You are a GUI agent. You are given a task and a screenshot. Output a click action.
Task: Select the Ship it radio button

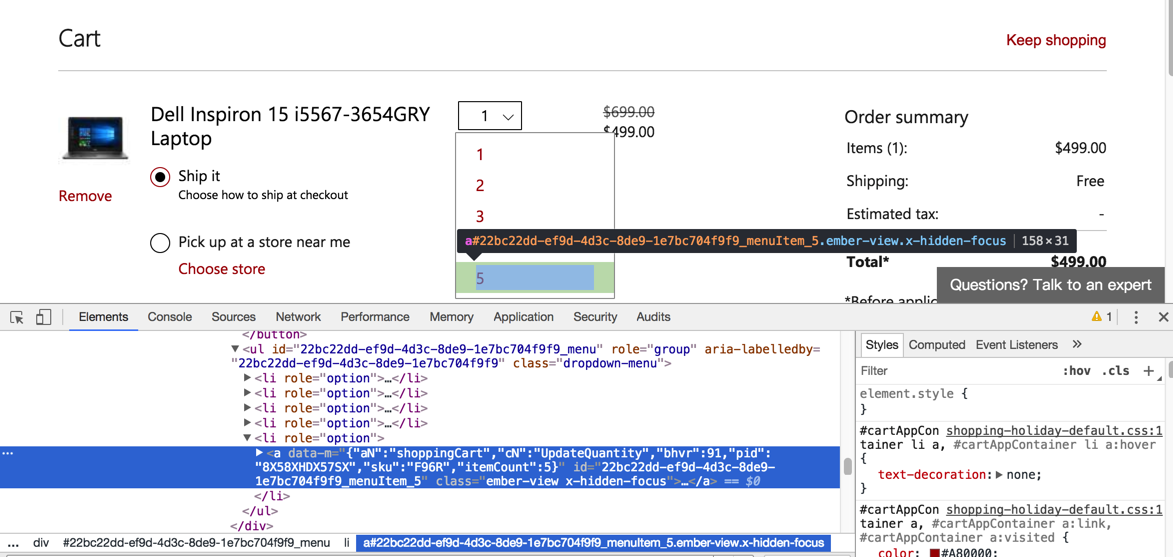tap(160, 177)
